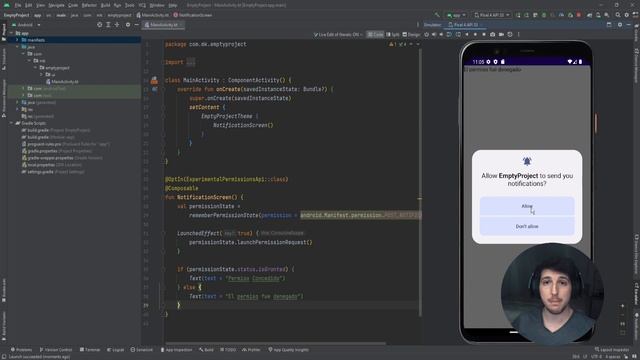
Task: Open the File menu
Action: coord(18,5)
